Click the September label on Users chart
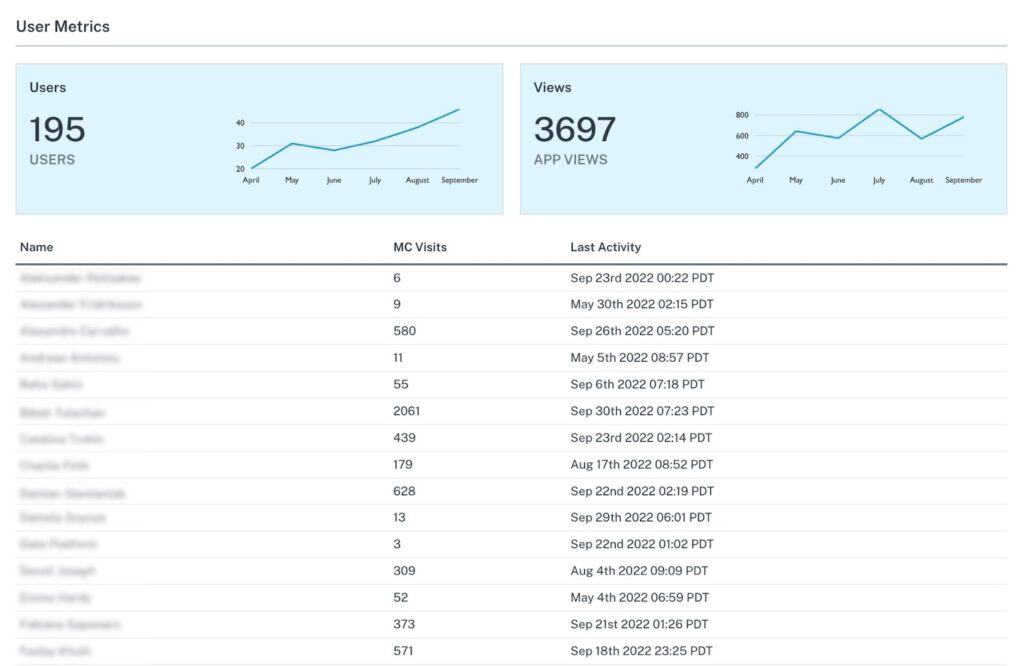Viewport: 1024px width, 666px height. tap(459, 180)
